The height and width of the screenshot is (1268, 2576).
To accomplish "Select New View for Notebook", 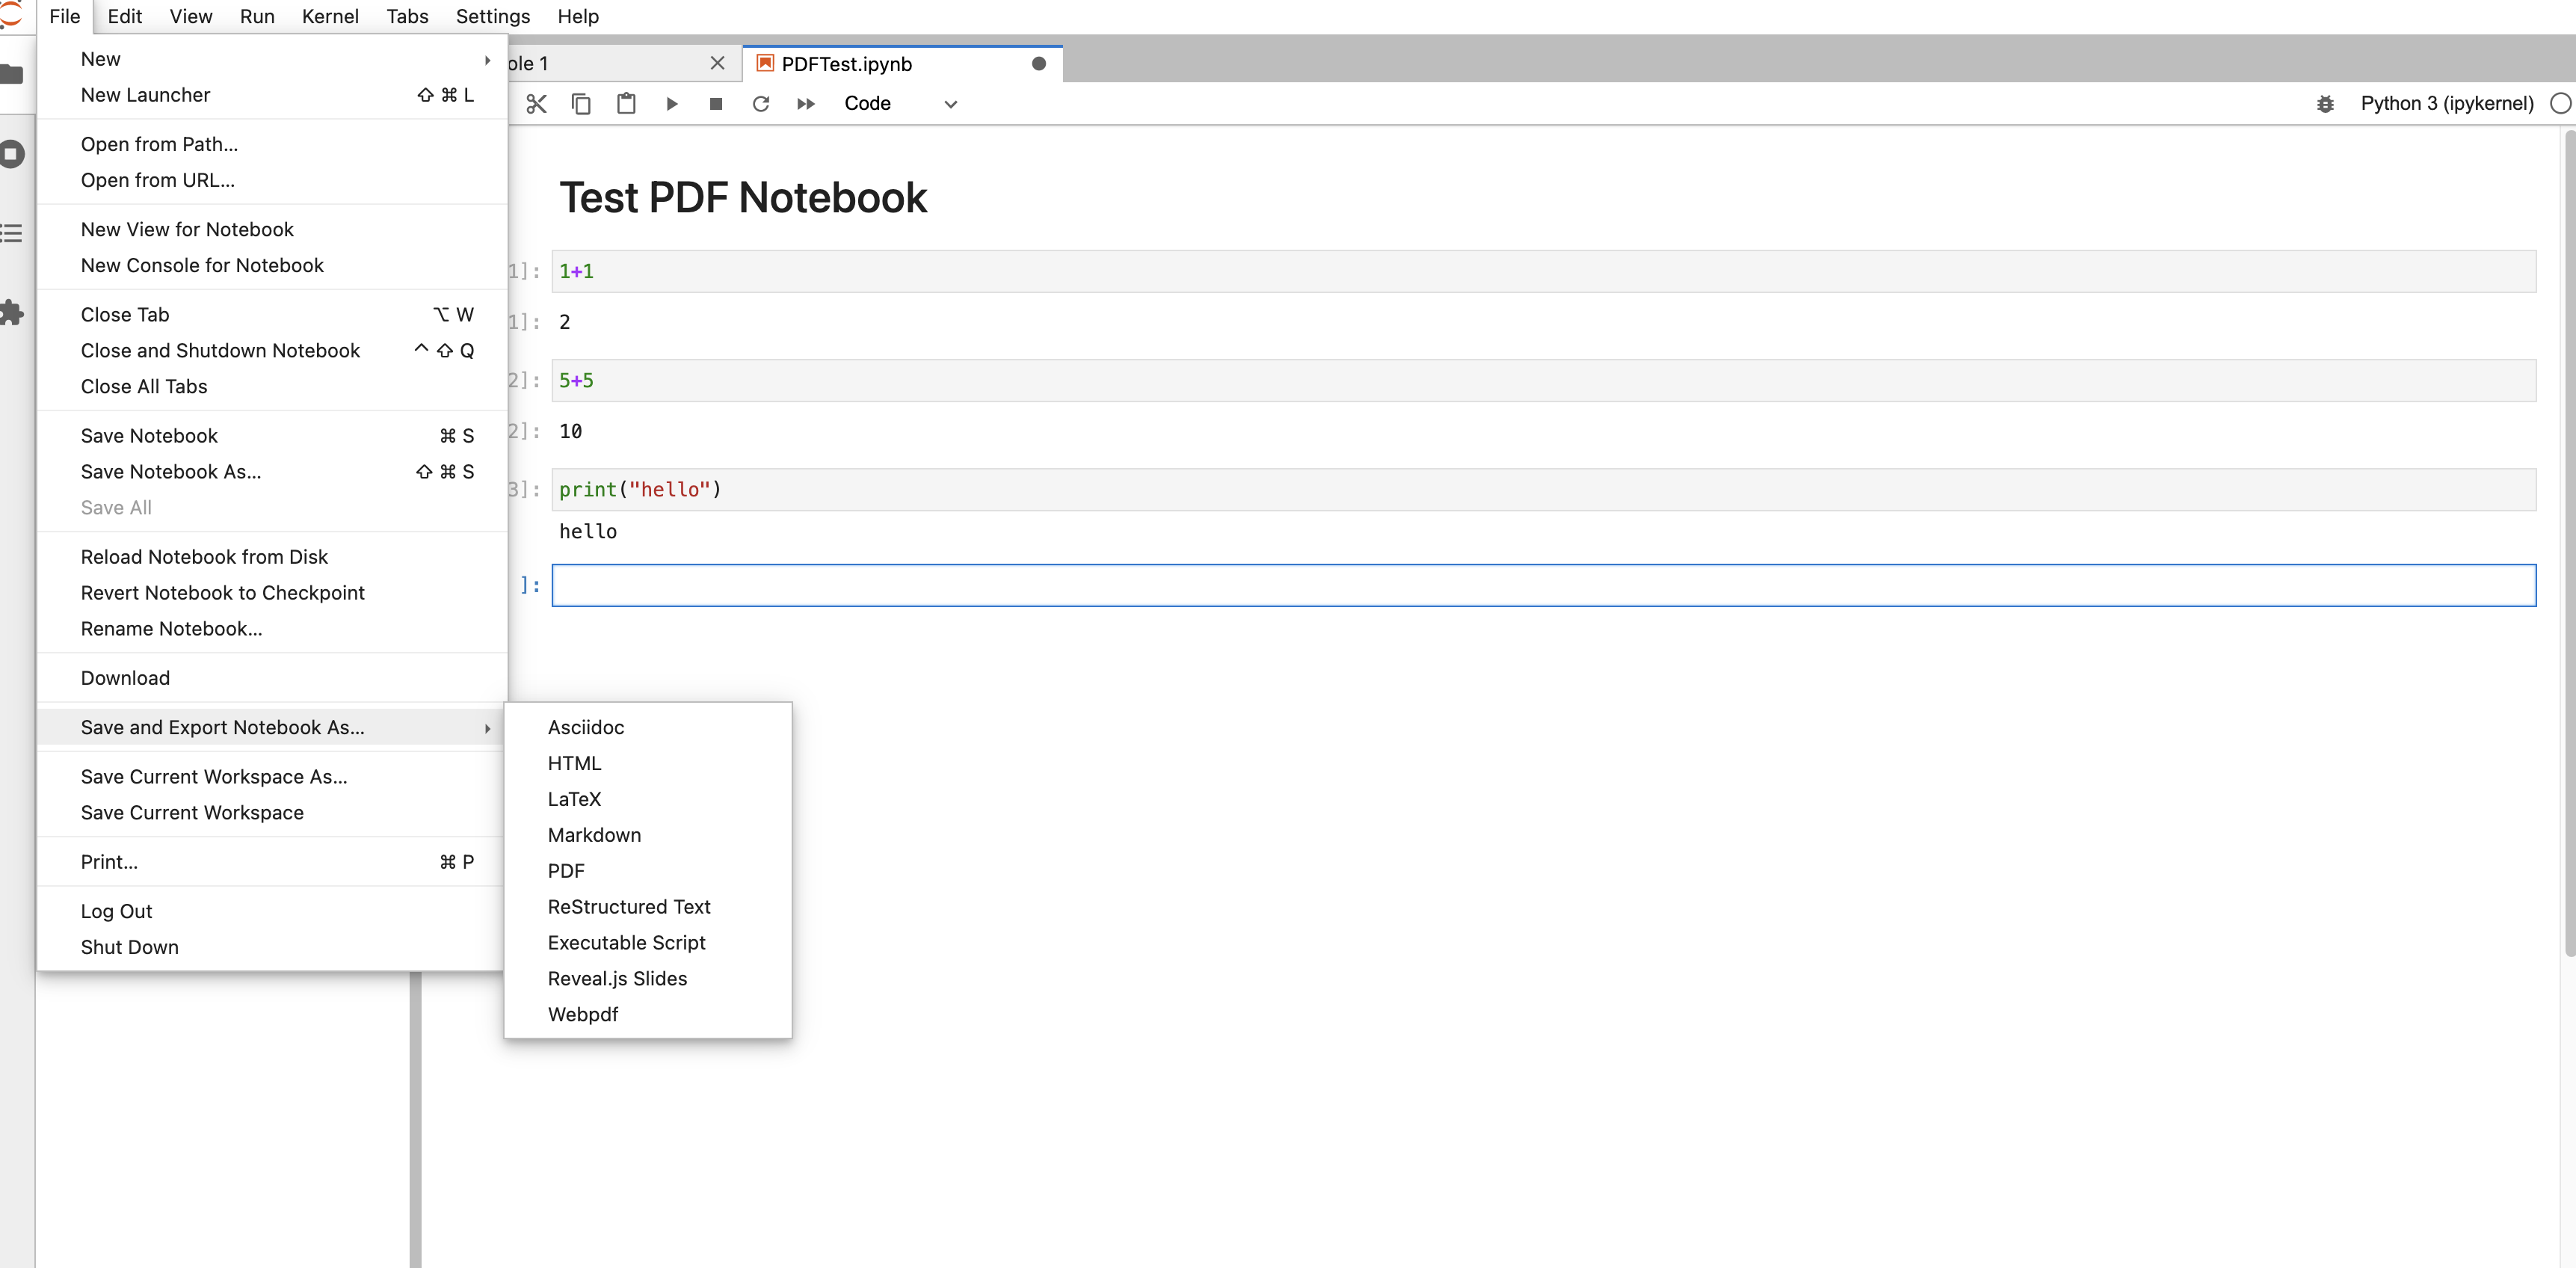I will [x=272, y=230].
